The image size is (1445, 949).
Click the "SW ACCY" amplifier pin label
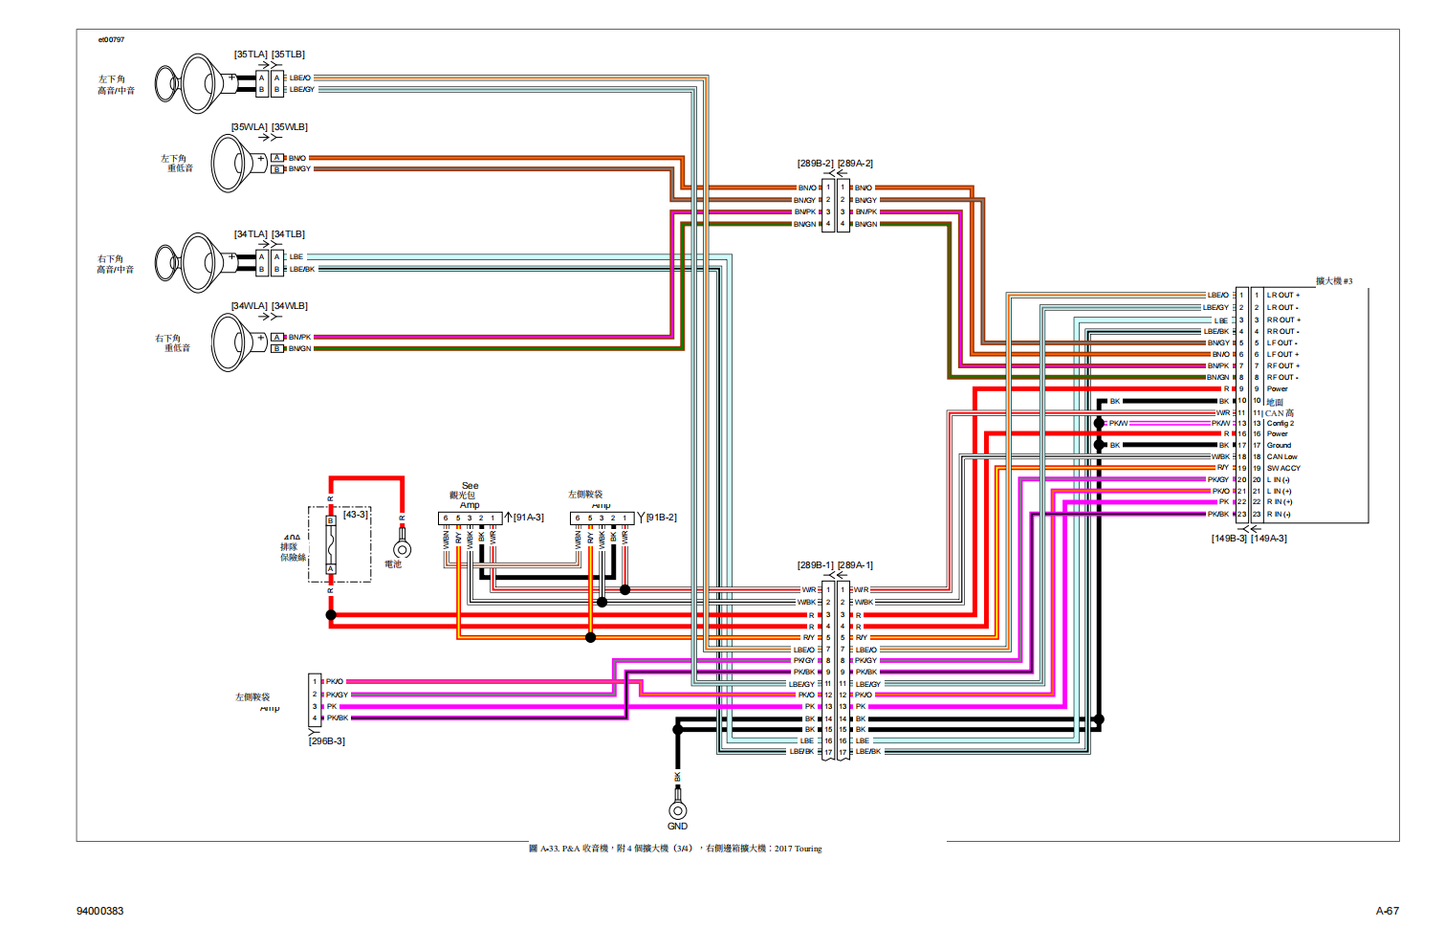pos(1284,468)
